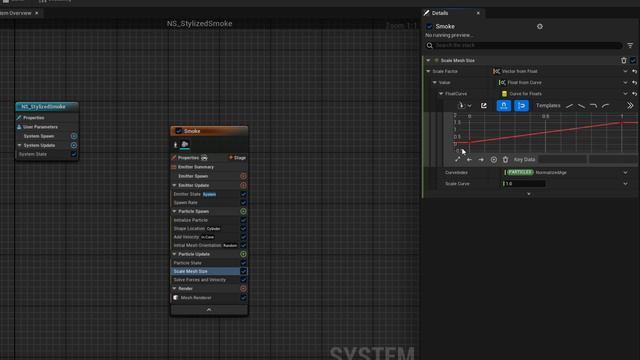Collapse the Smoke emitter node with bottom chevron
The image size is (640, 360).
(x=209, y=310)
